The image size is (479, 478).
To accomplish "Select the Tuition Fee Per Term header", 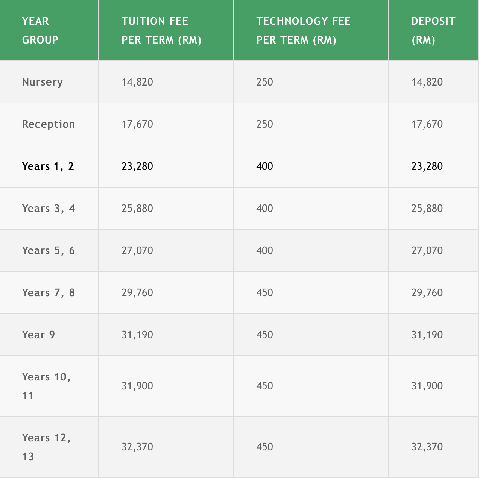I will pos(161,30).
